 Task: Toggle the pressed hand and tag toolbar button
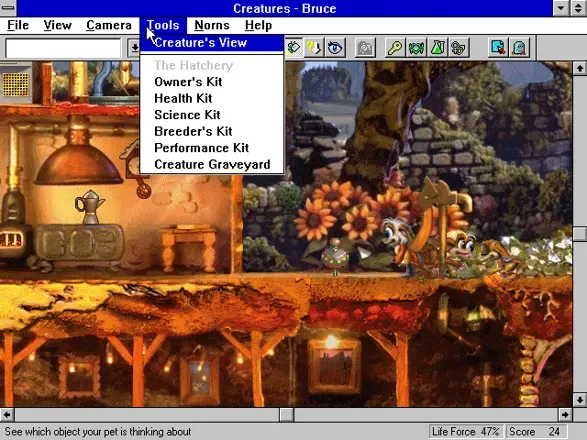(x=293, y=48)
